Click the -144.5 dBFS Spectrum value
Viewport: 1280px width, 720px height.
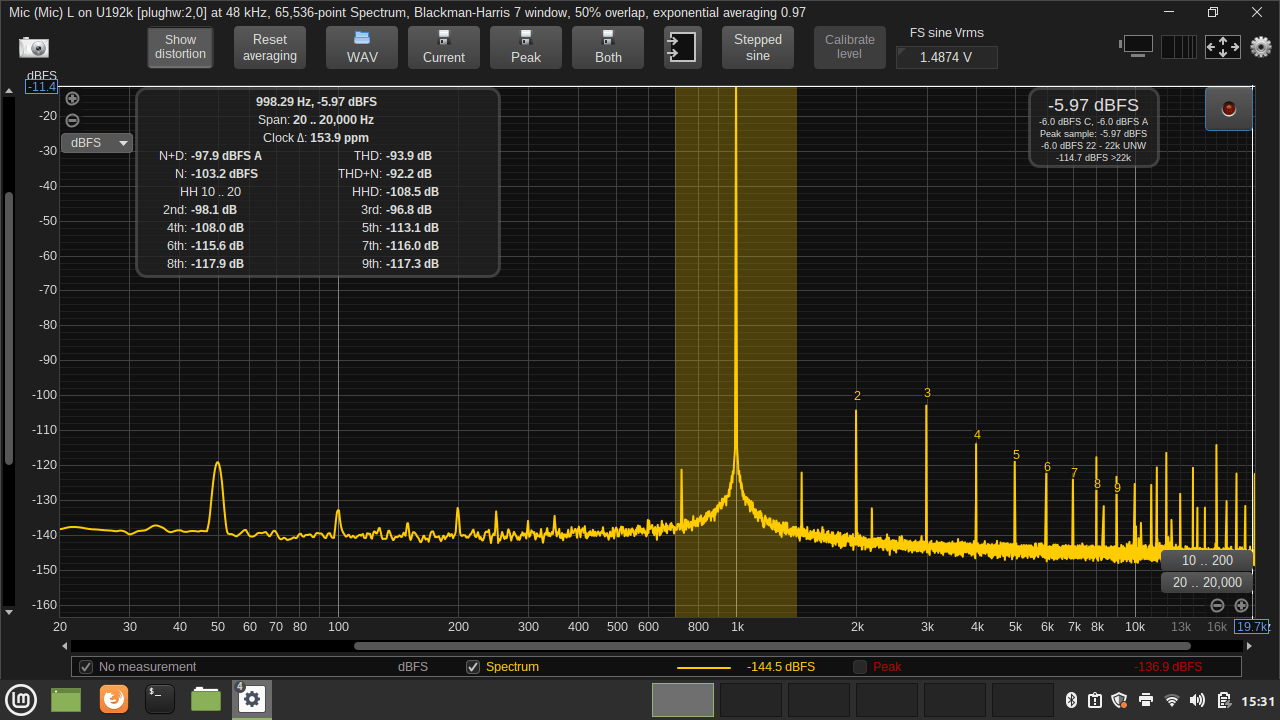click(x=780, y=667)
